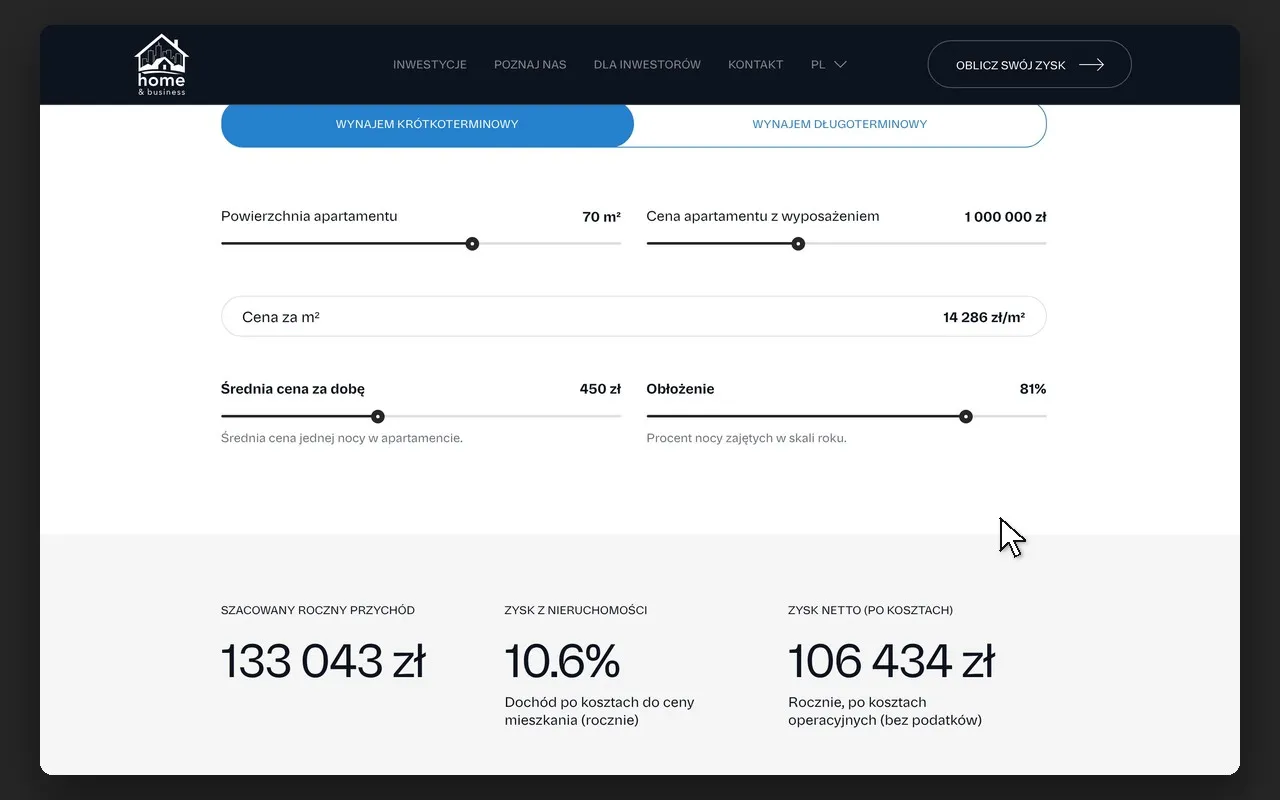
Task: Click the Średnia cena za dobę slider handle
Action: coord(378,417)
